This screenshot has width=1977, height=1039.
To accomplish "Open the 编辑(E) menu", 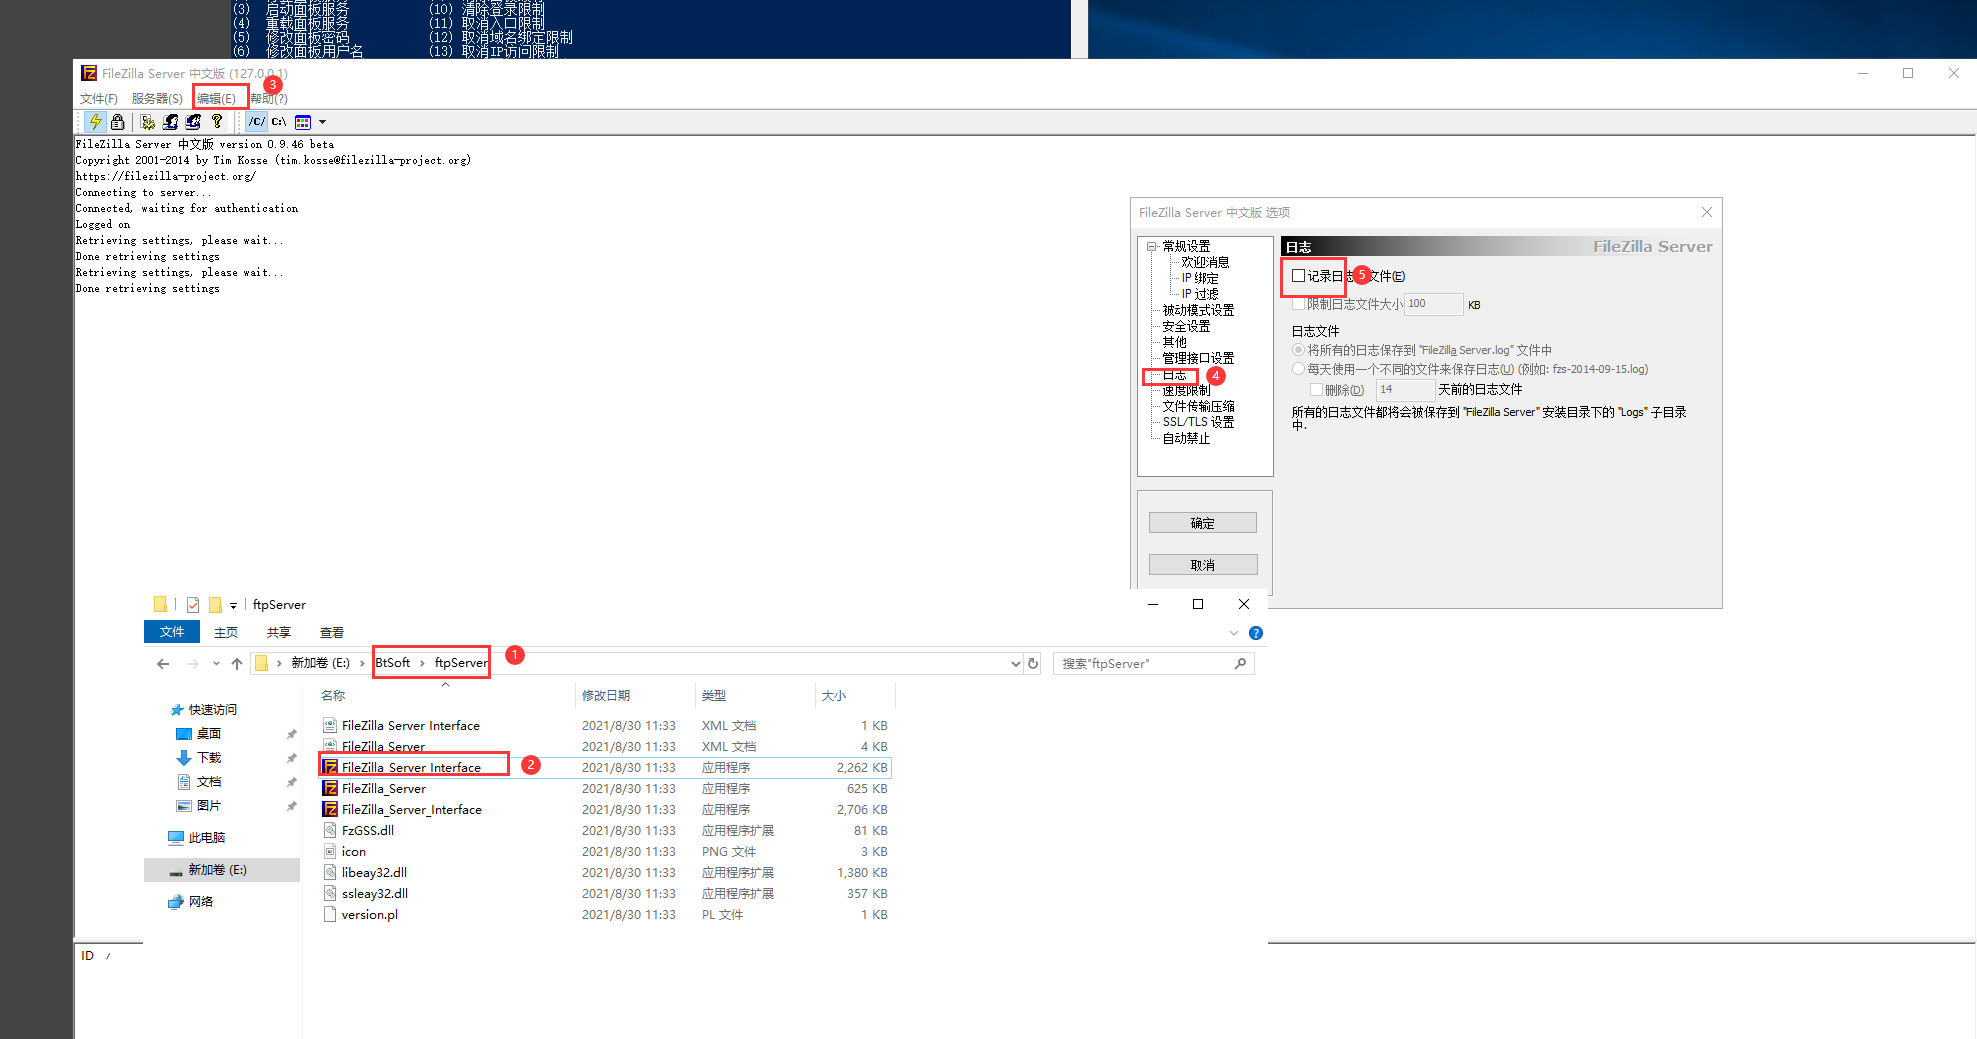I will [216, 99].
